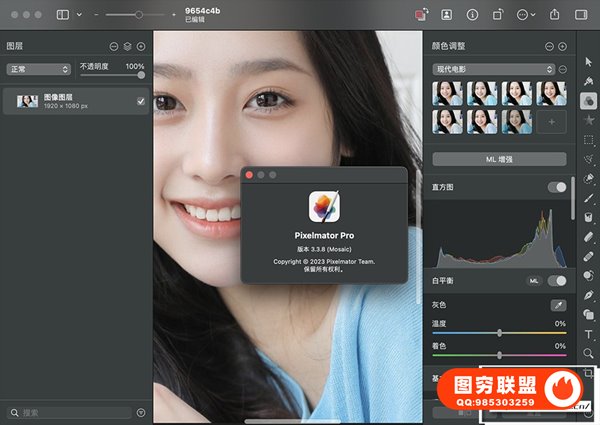Image resolution: width=600 pixels, height=425 pixels.
Task: Select the Type (T) tool
Action: tap(589, 334)
